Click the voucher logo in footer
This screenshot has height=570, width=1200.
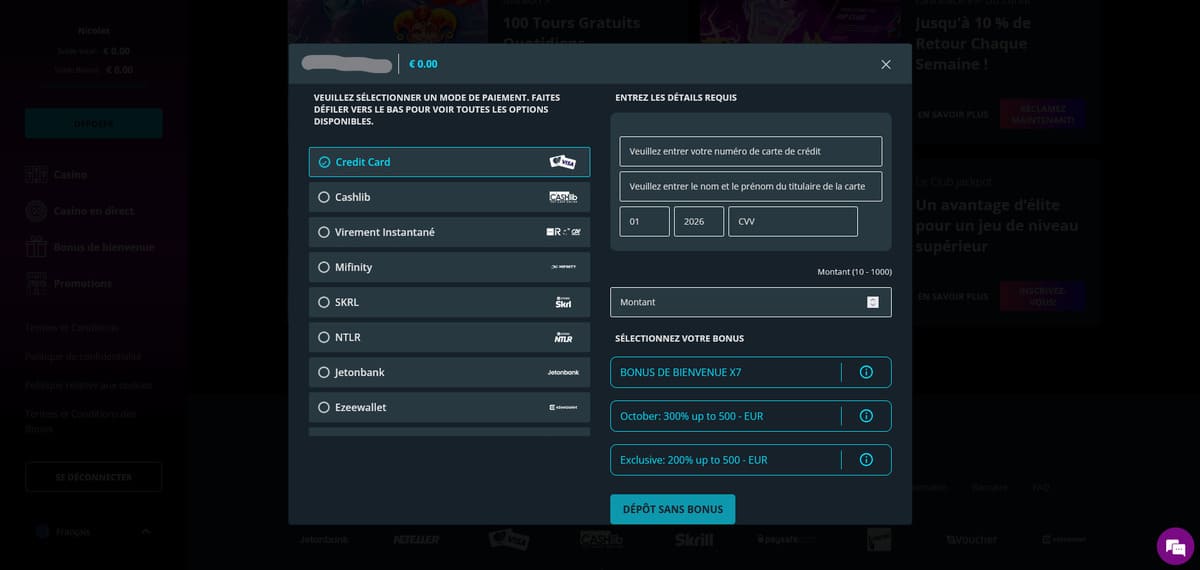click(x=972, y=539)
